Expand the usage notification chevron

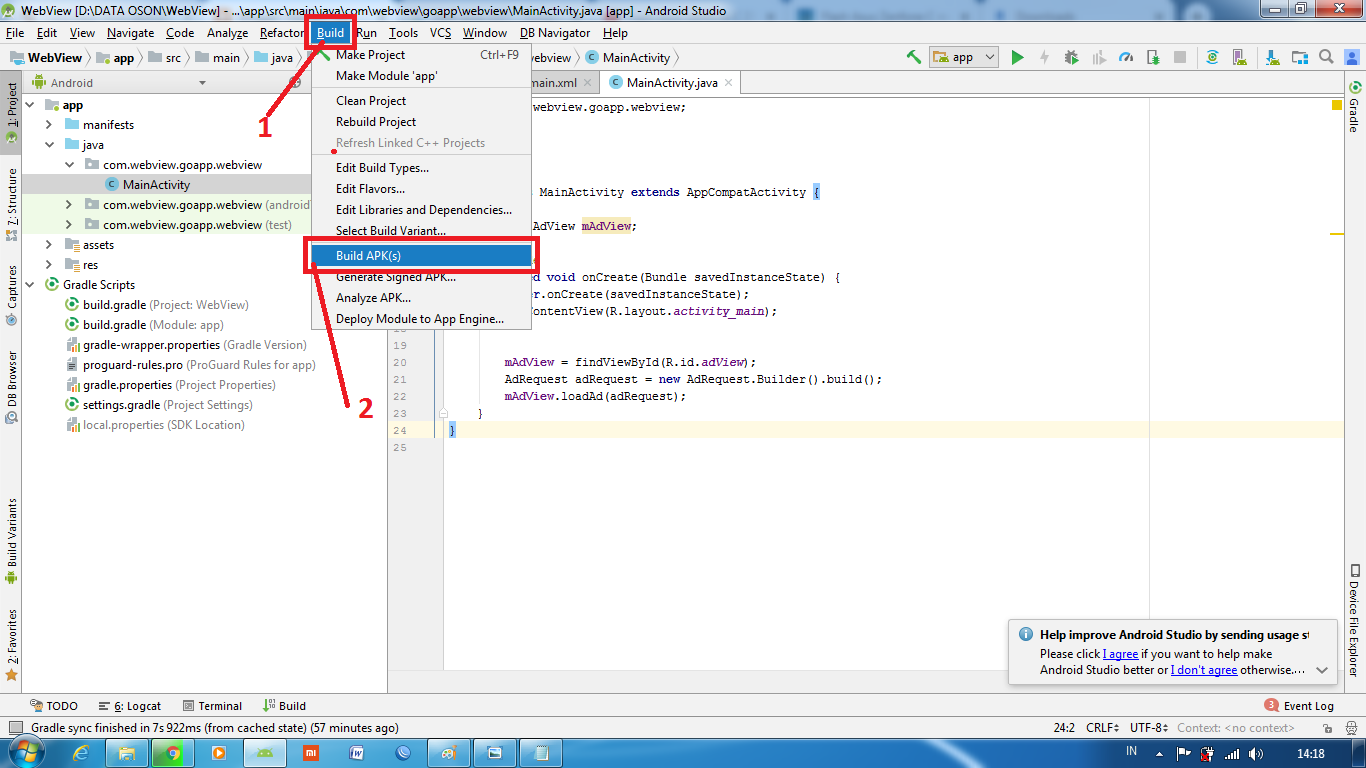coord(1322,670)
